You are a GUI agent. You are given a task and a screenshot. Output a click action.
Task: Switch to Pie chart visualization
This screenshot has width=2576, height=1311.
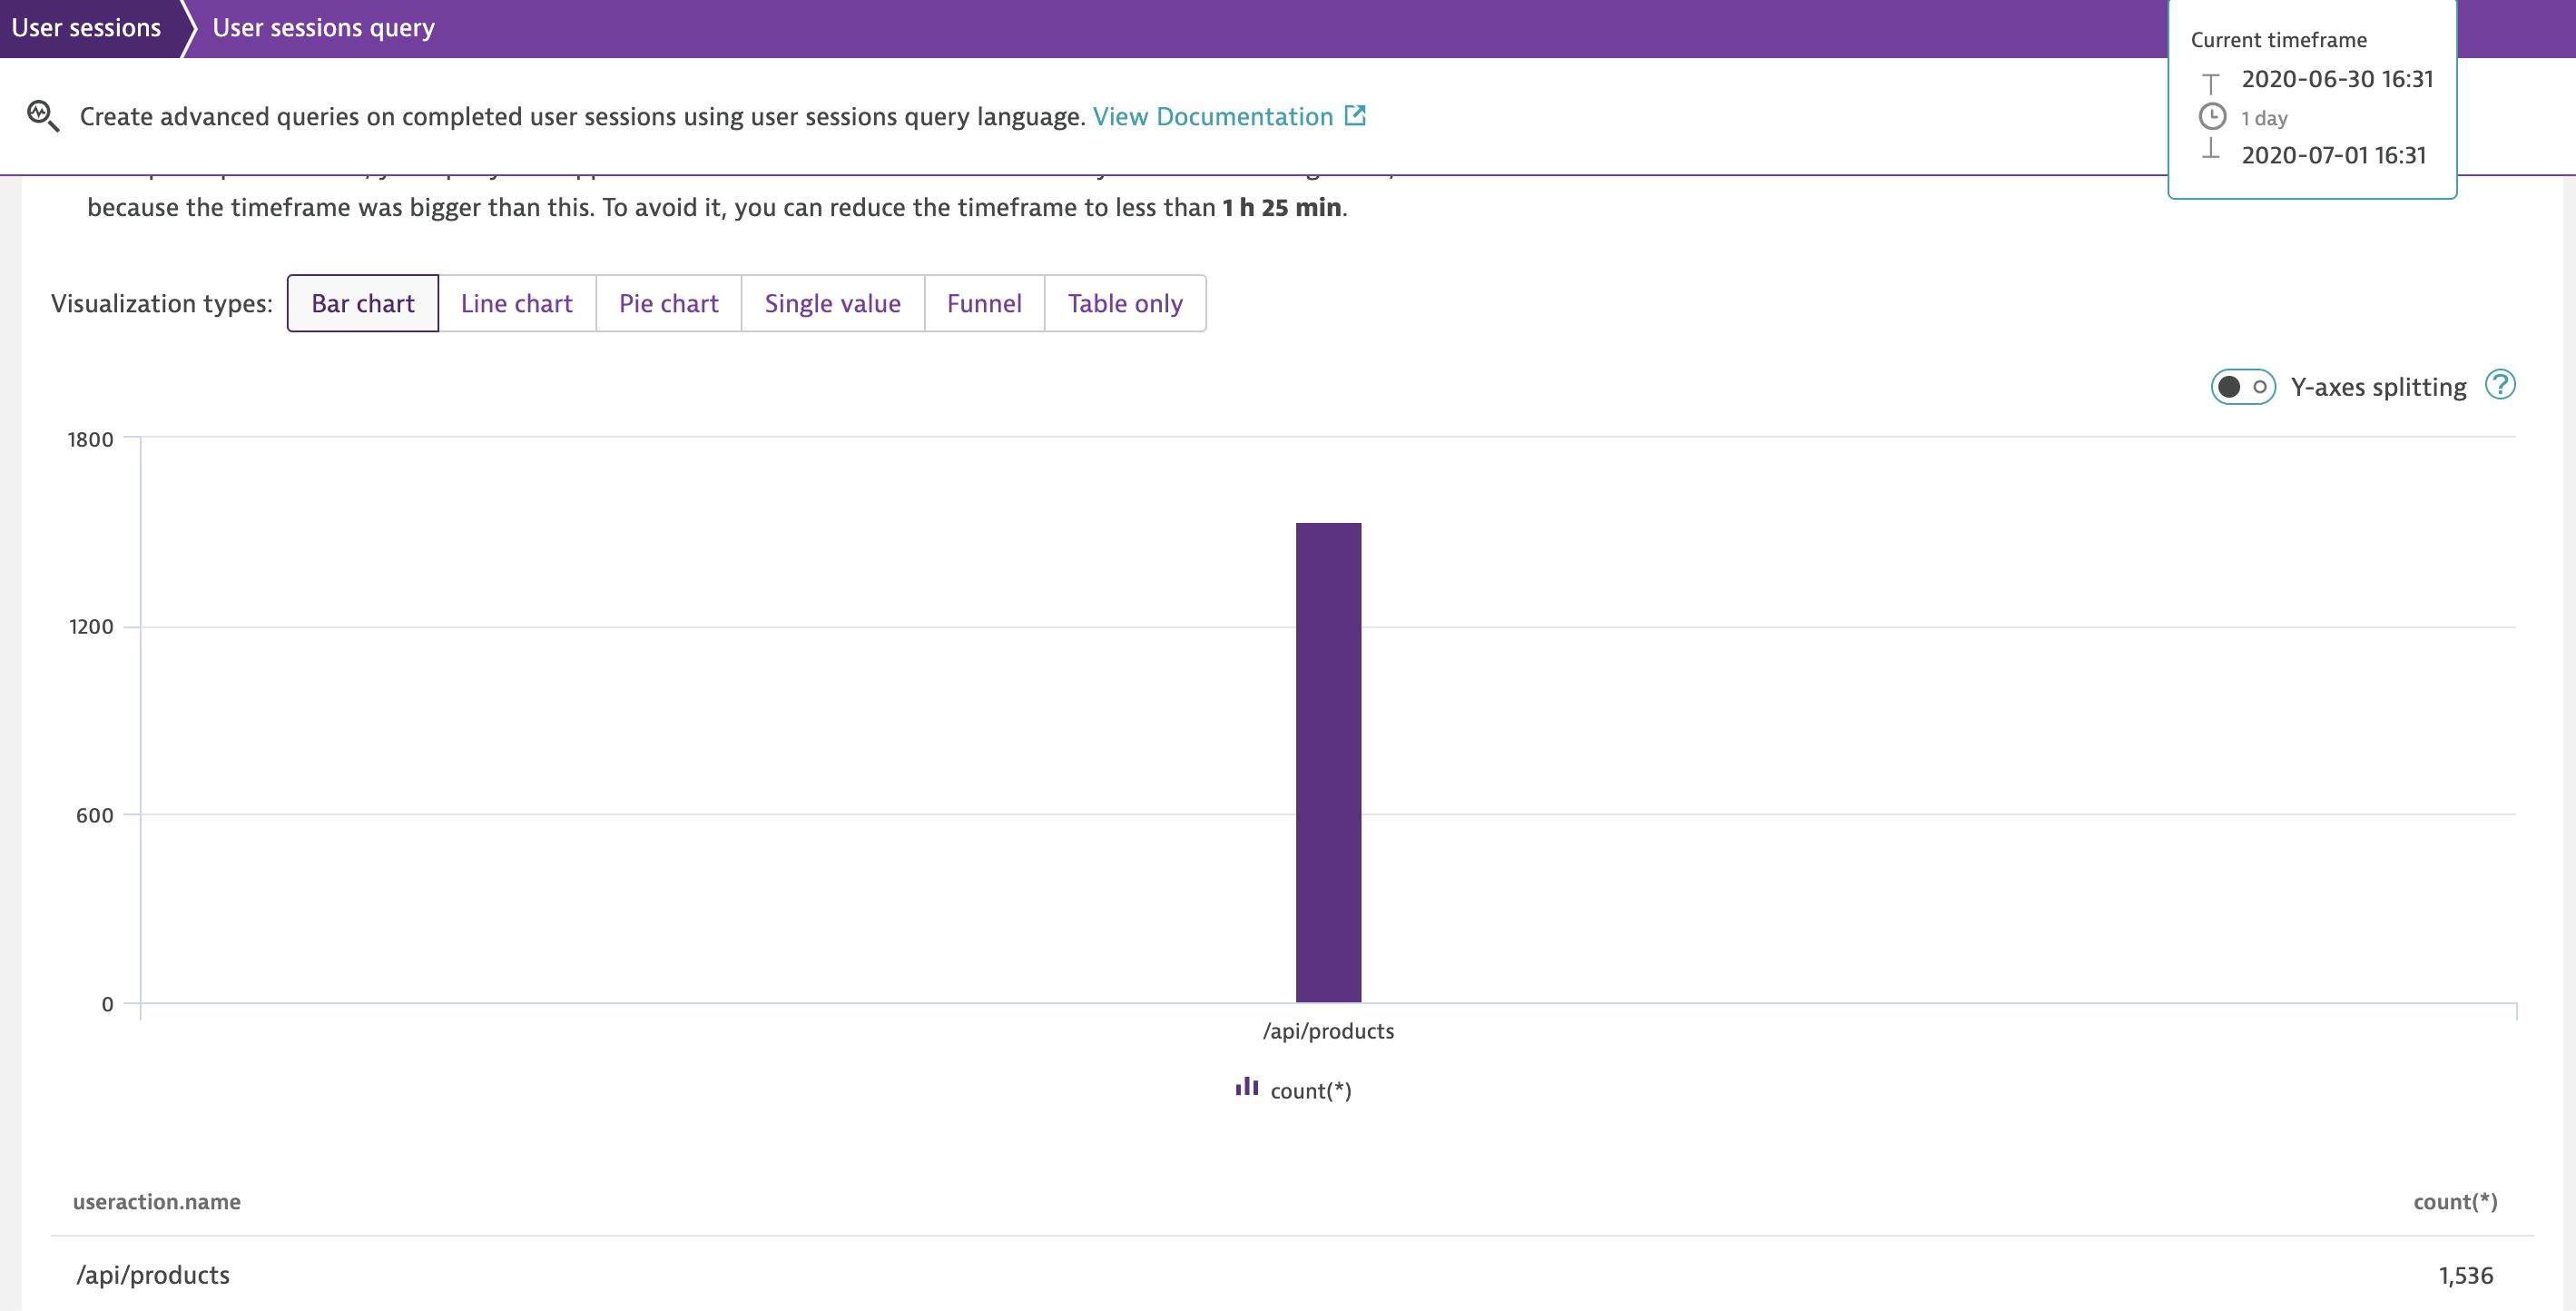668,303
